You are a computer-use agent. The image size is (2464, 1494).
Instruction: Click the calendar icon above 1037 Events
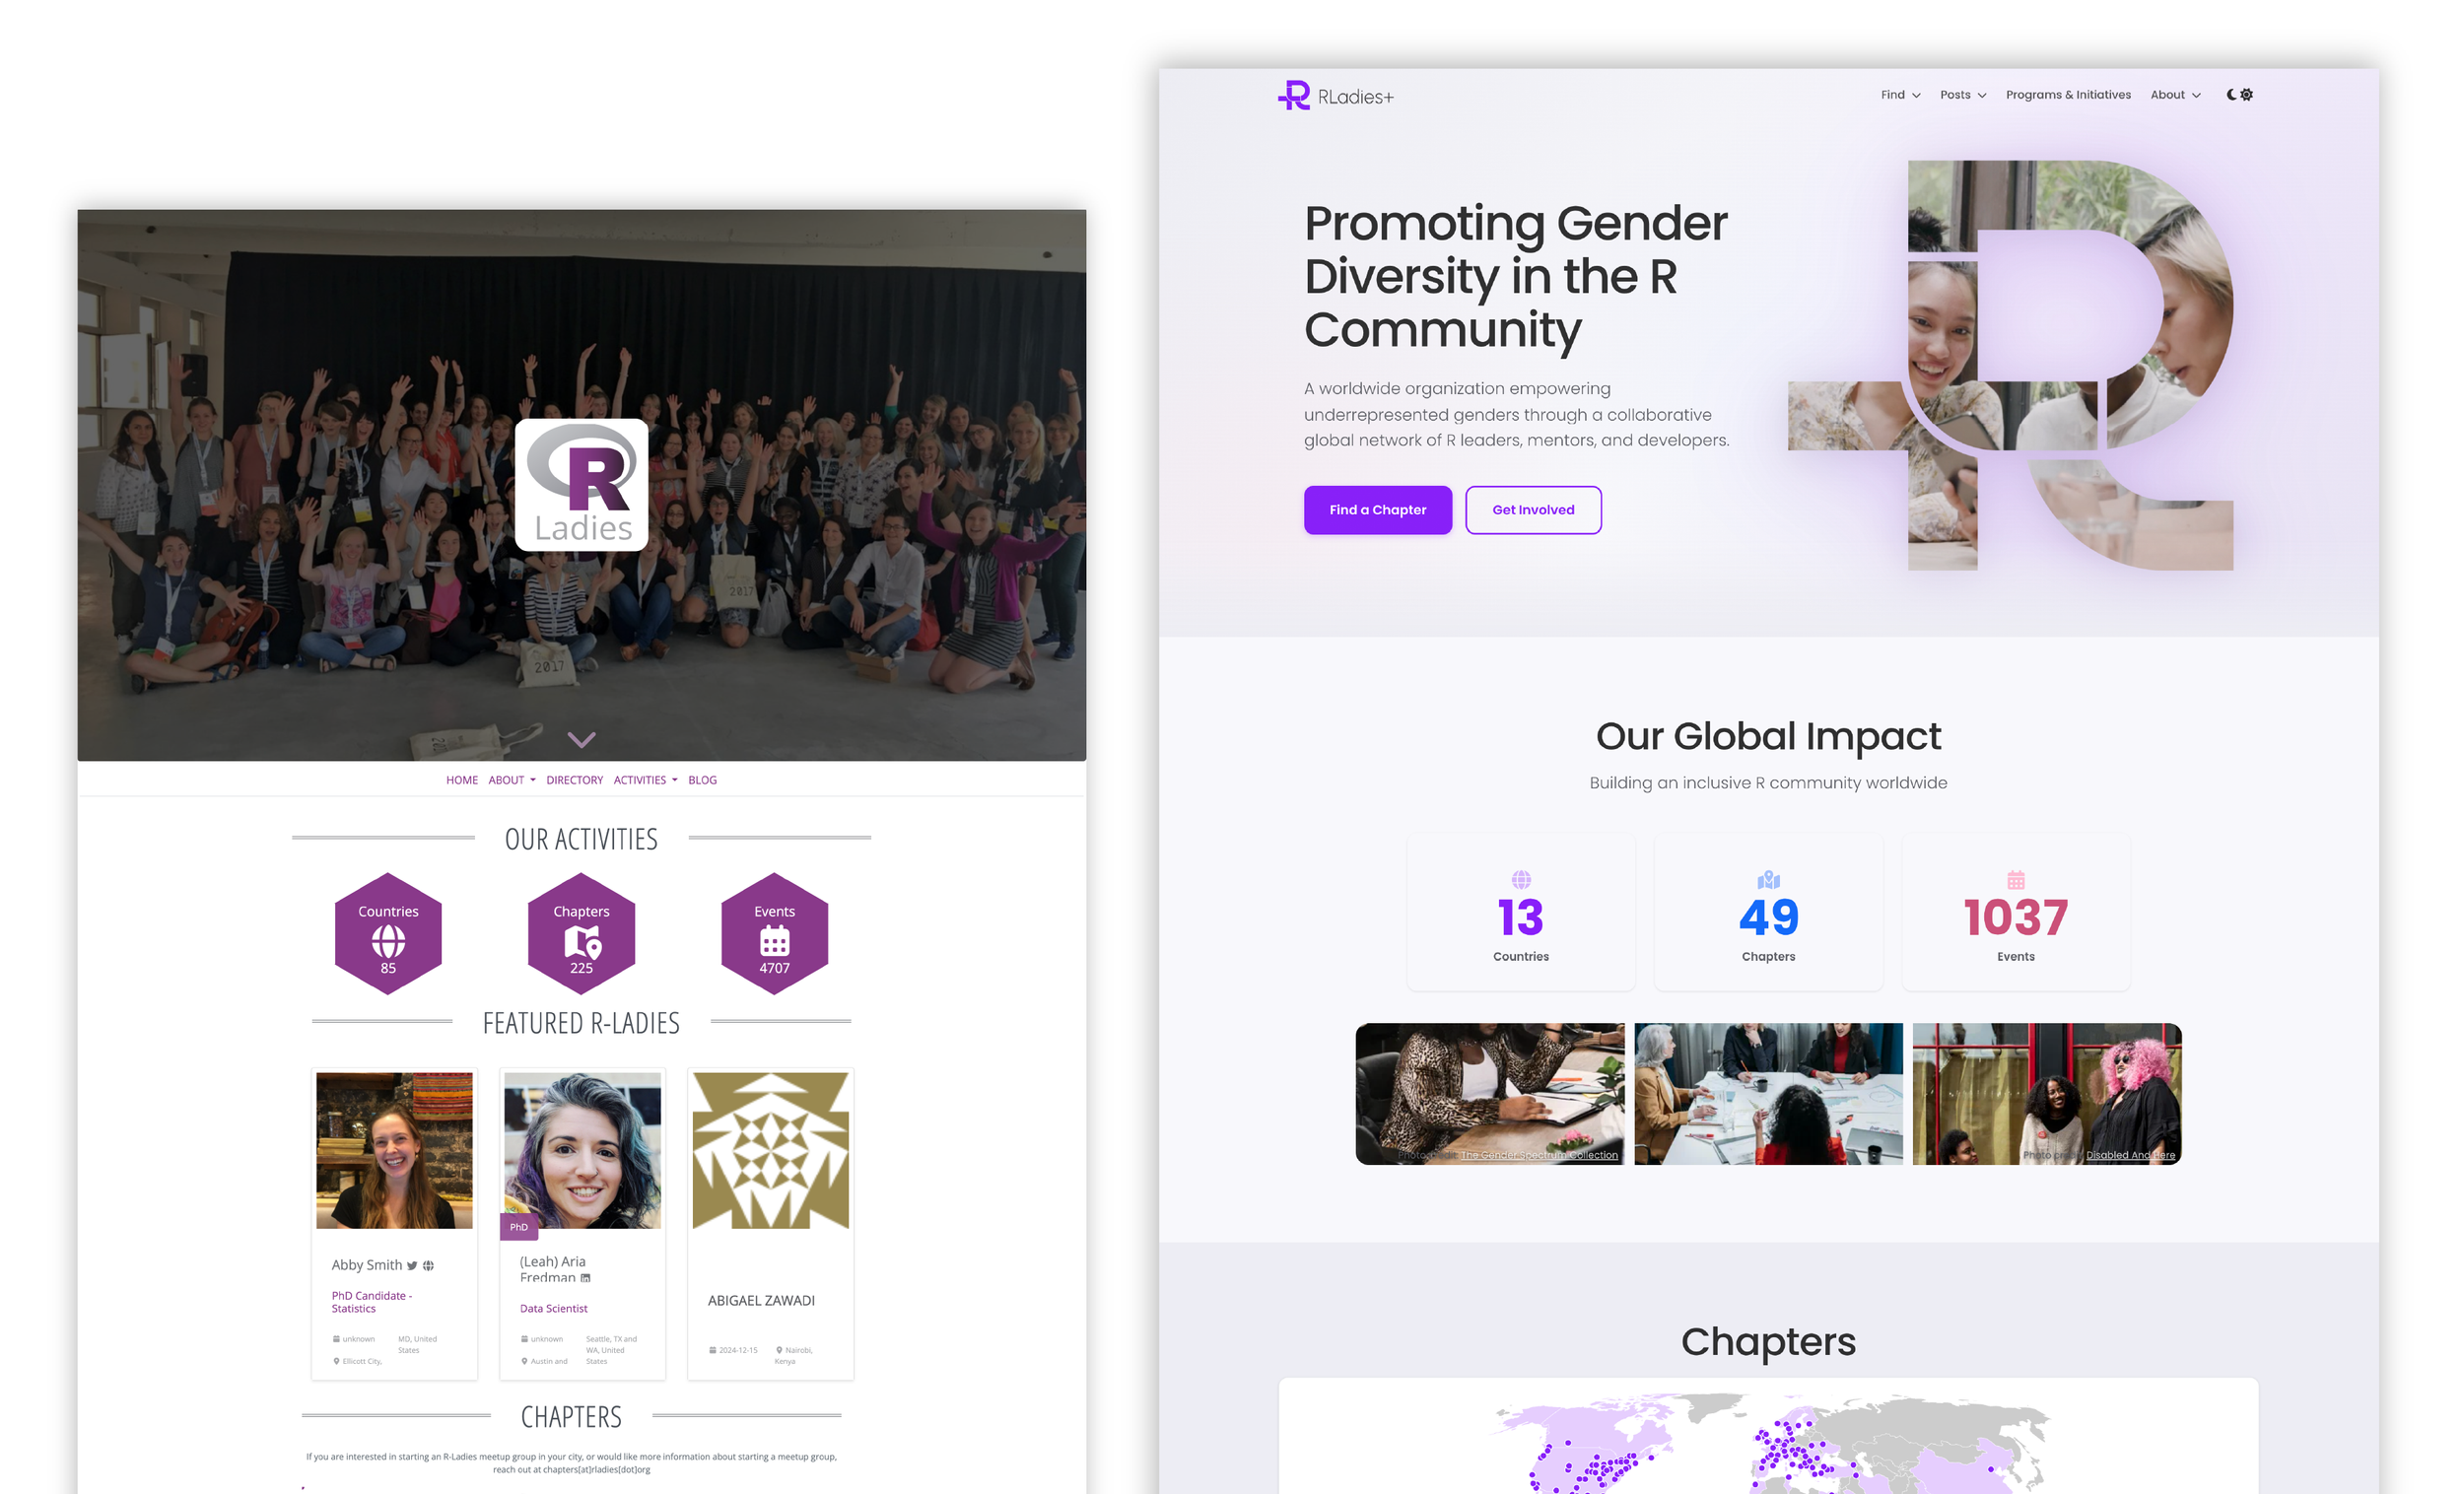click(x=2015, y=880)
